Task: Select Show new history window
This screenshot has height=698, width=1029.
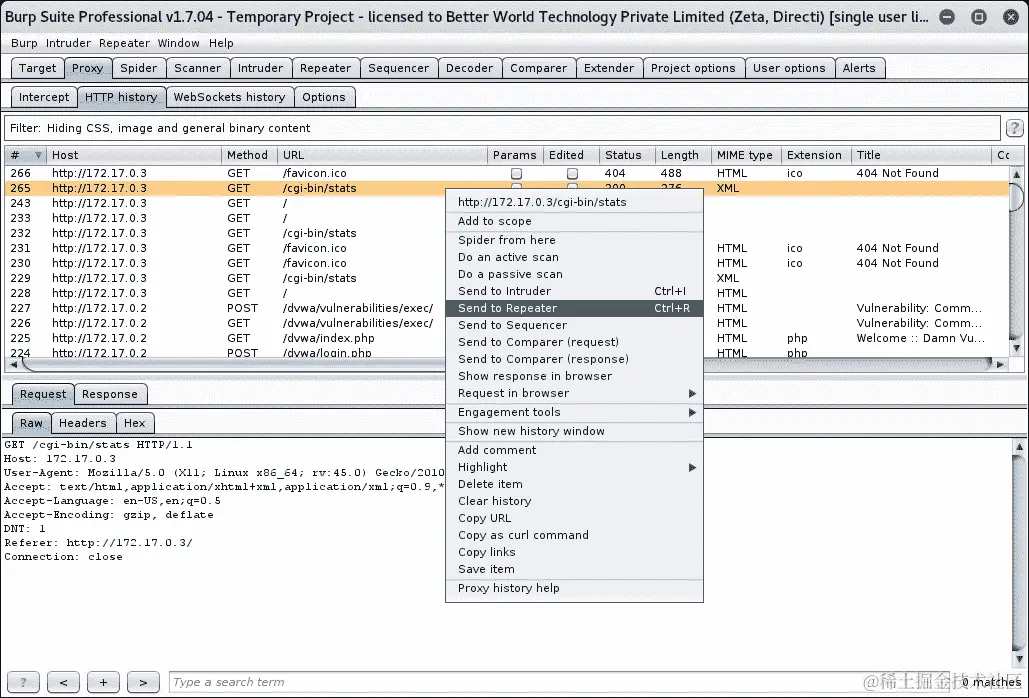Action: [x=574, y=431]
